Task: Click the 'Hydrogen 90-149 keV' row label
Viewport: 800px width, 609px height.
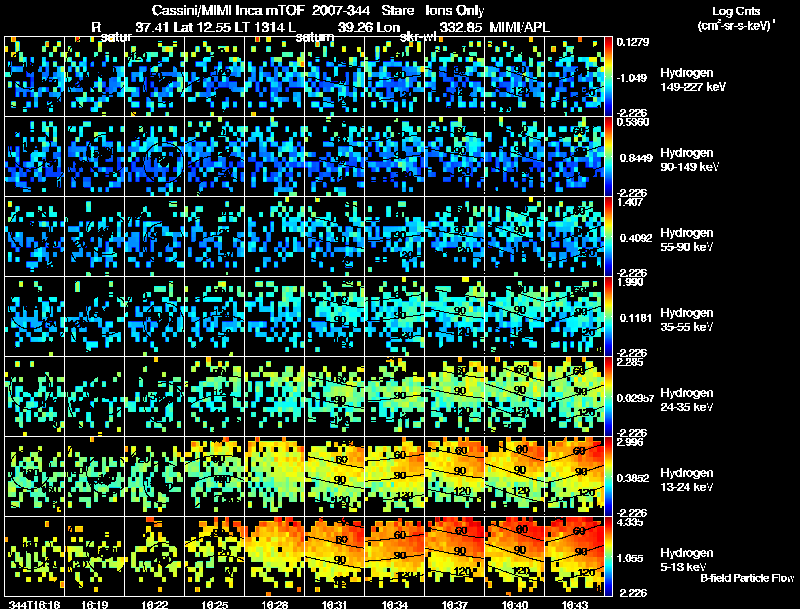Action: 689,160
